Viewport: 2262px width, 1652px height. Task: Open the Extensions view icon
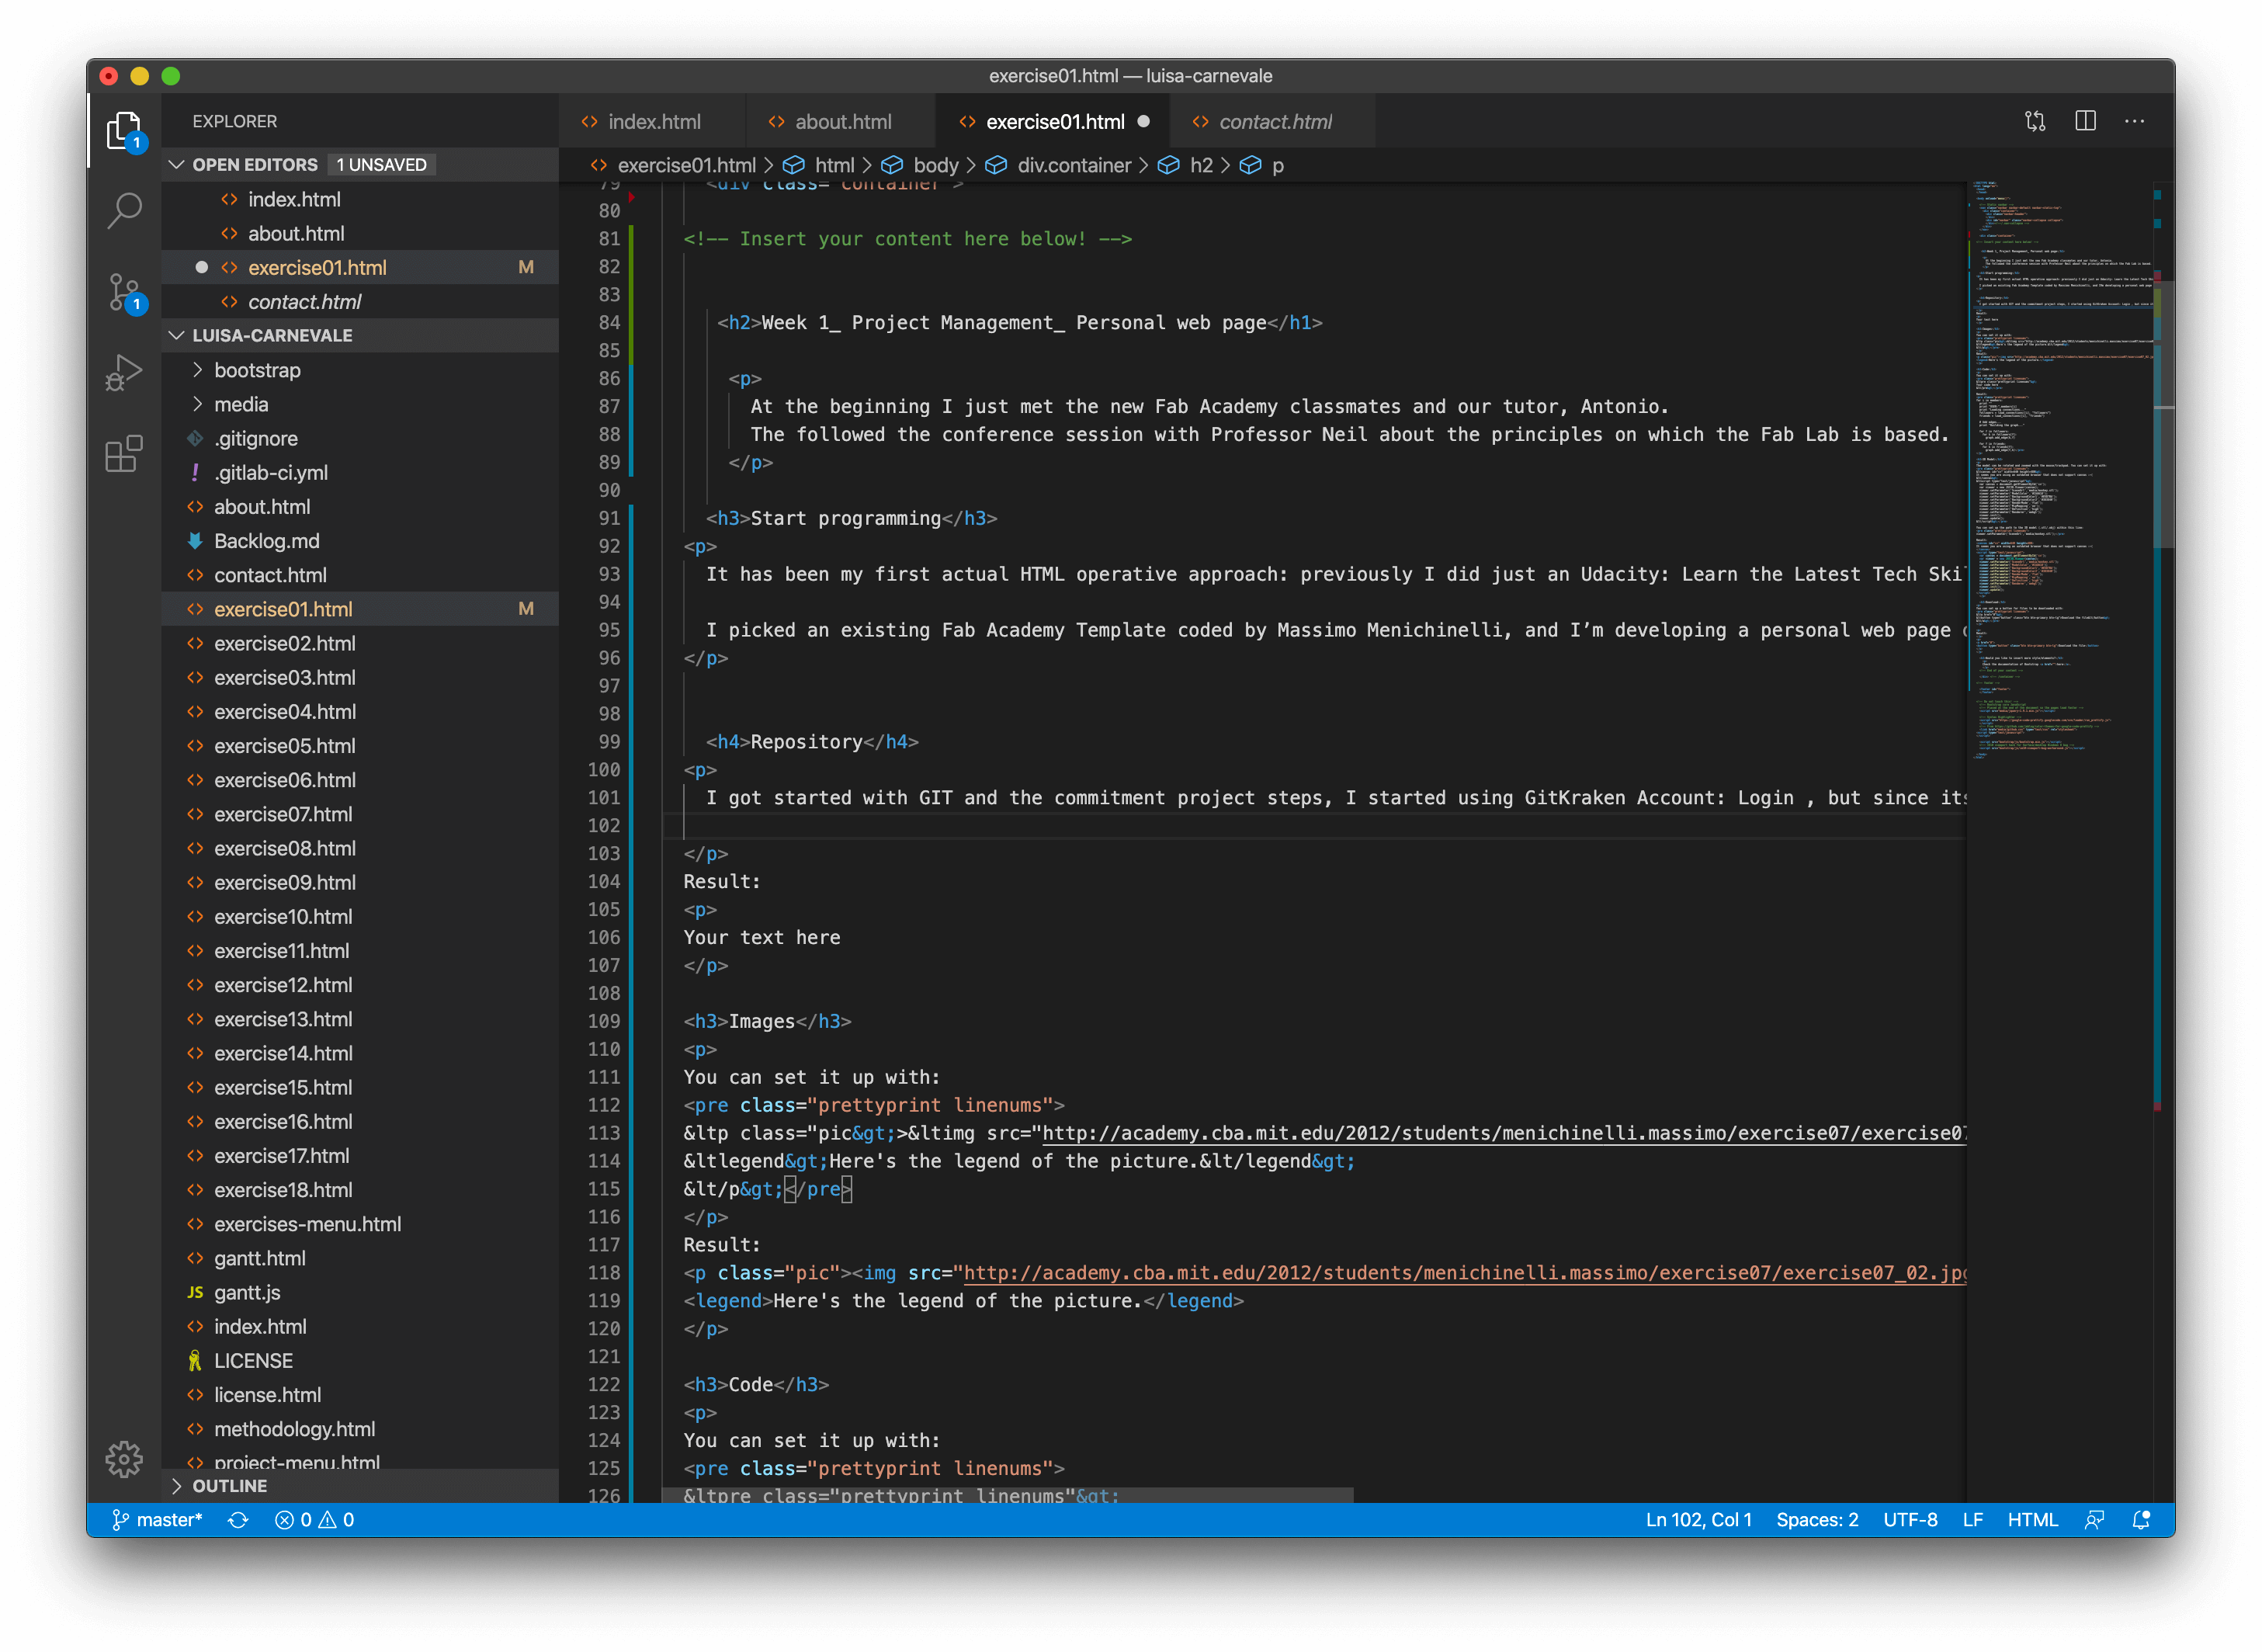pos(124,454)
